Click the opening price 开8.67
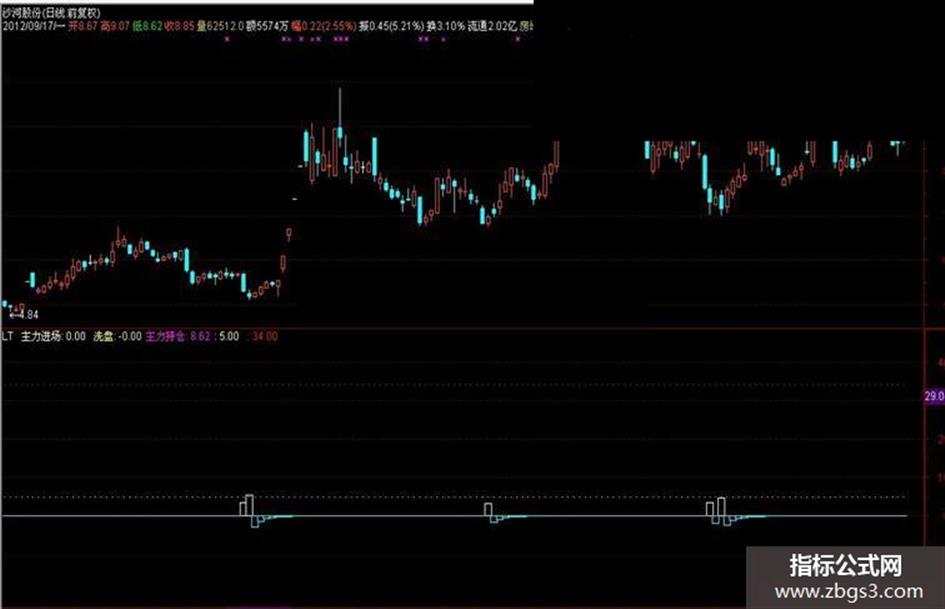The height and width of the screenshot is (609, 945). pos(82,26)
